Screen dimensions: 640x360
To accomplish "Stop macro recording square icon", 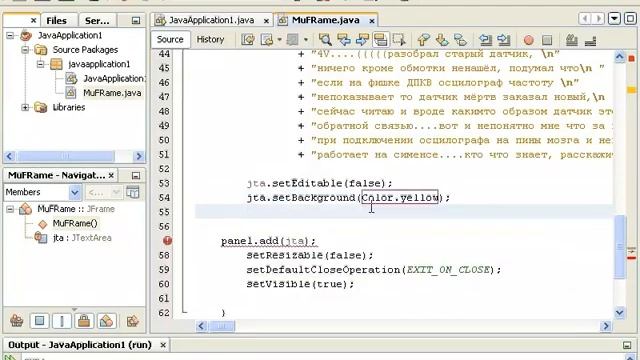I will click(x=547, y=40).
